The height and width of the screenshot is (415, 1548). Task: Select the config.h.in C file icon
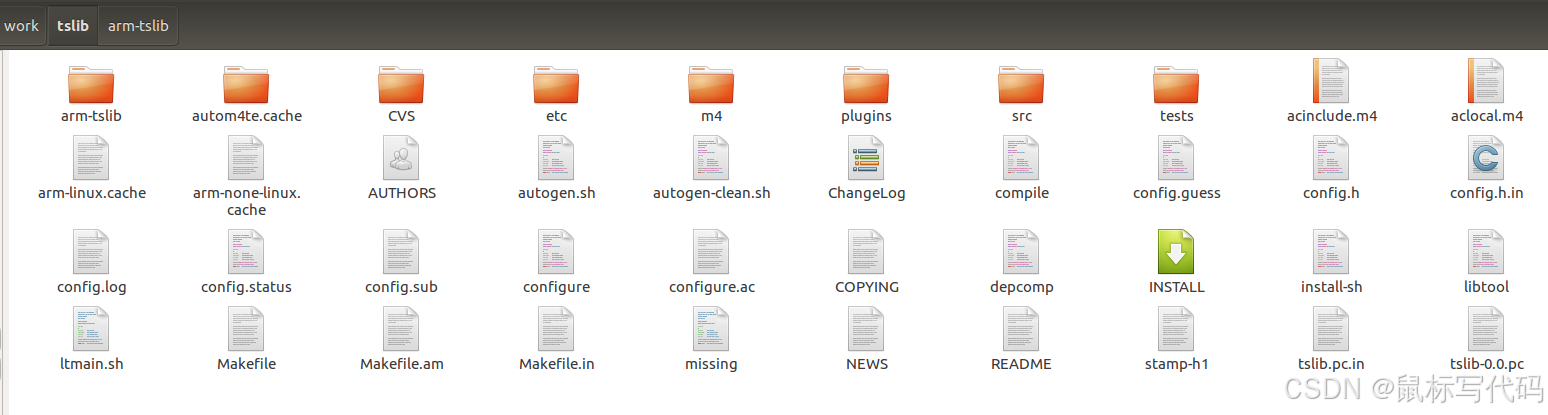1486,158
